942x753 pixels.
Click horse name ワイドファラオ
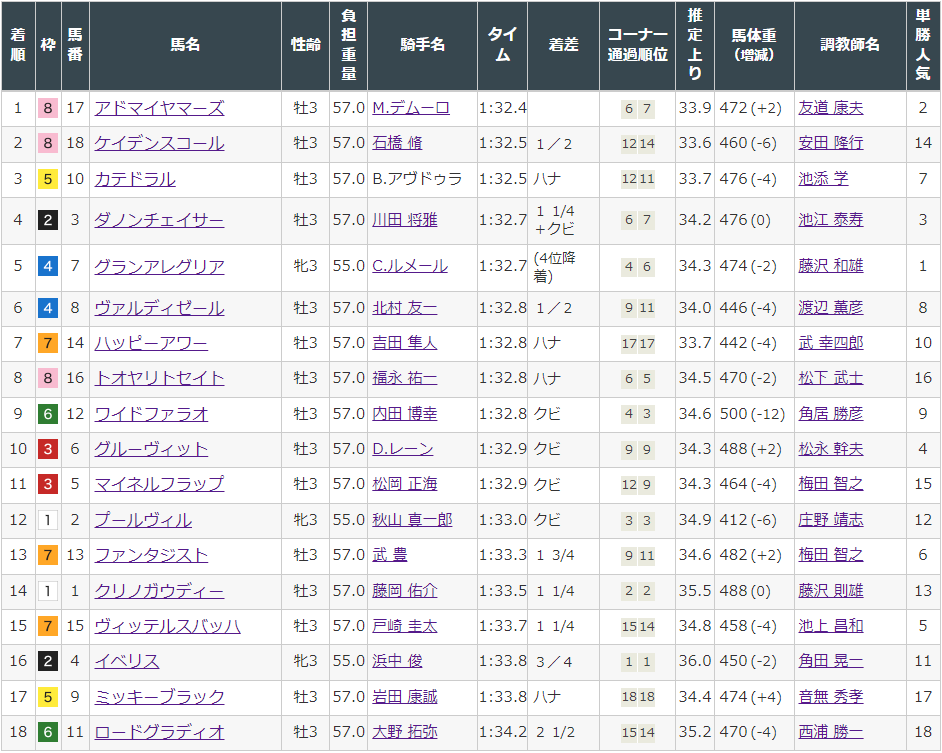pos(151,413)
